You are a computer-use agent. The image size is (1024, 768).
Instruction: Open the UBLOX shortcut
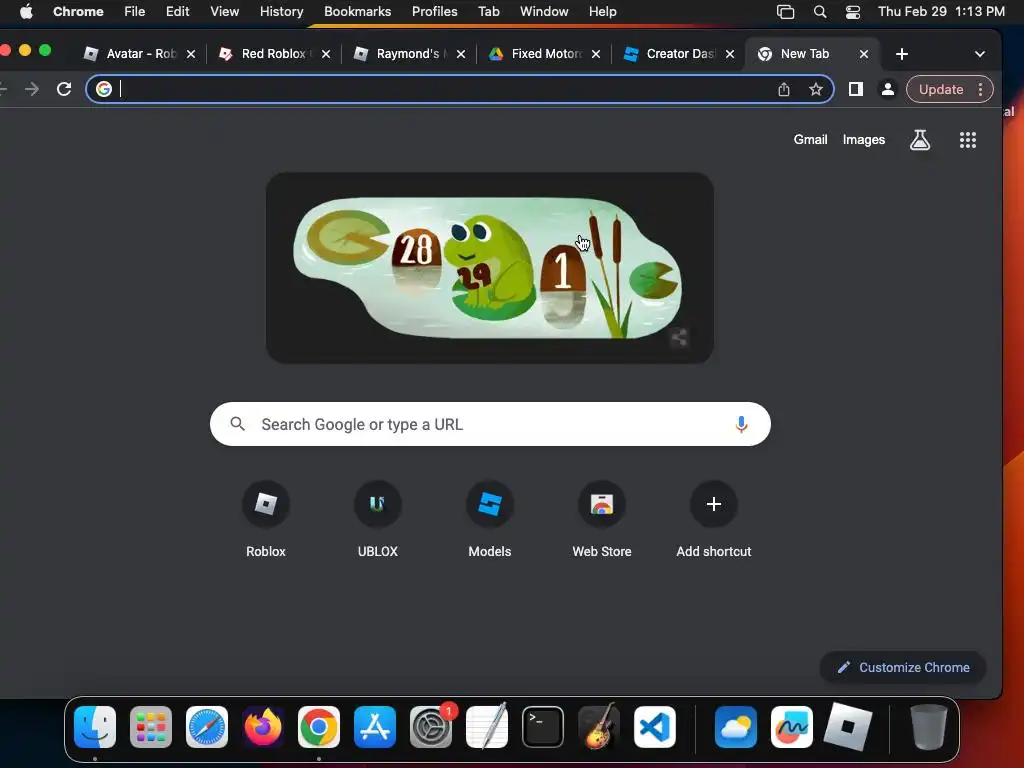(377, 520)
